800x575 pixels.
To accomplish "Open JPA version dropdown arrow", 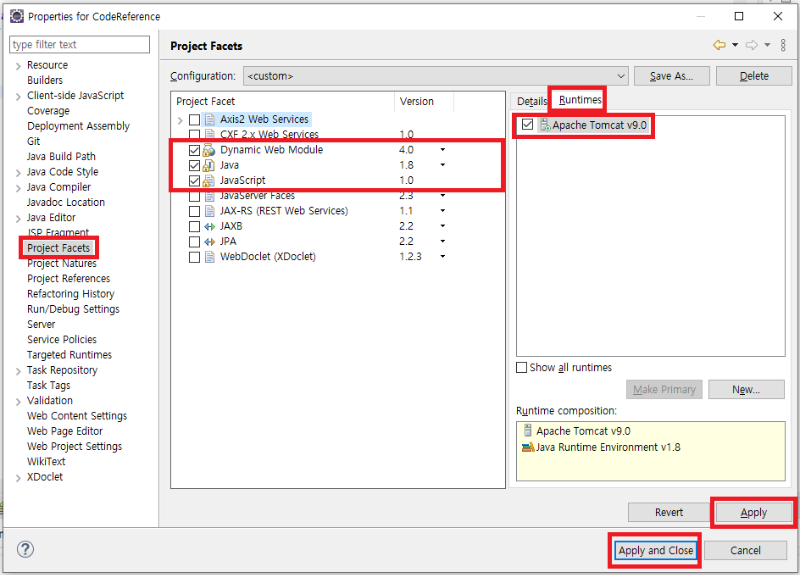I will point(443,241).
